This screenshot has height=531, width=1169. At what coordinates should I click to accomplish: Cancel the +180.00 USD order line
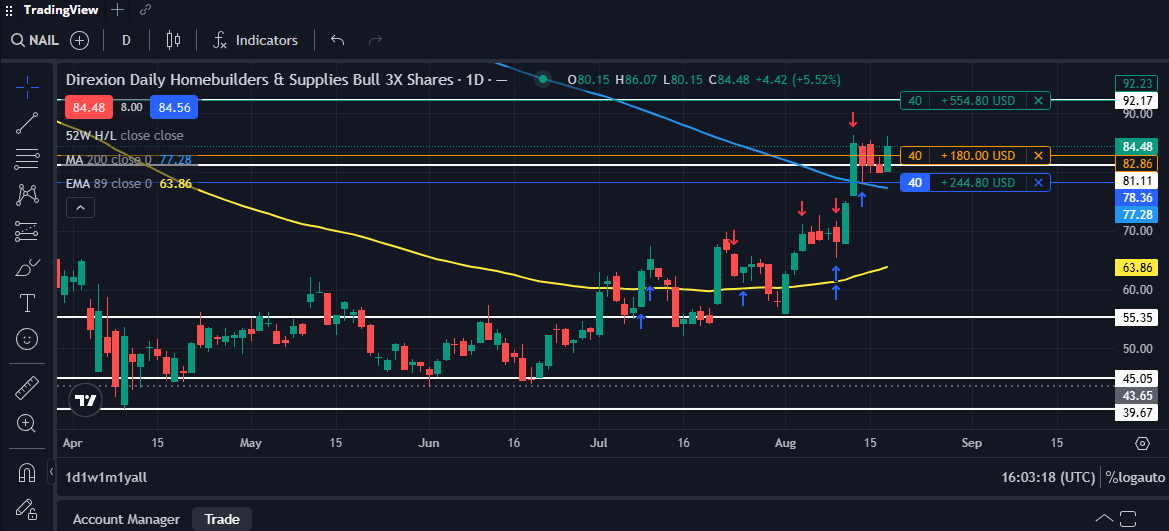point(1038,156)
